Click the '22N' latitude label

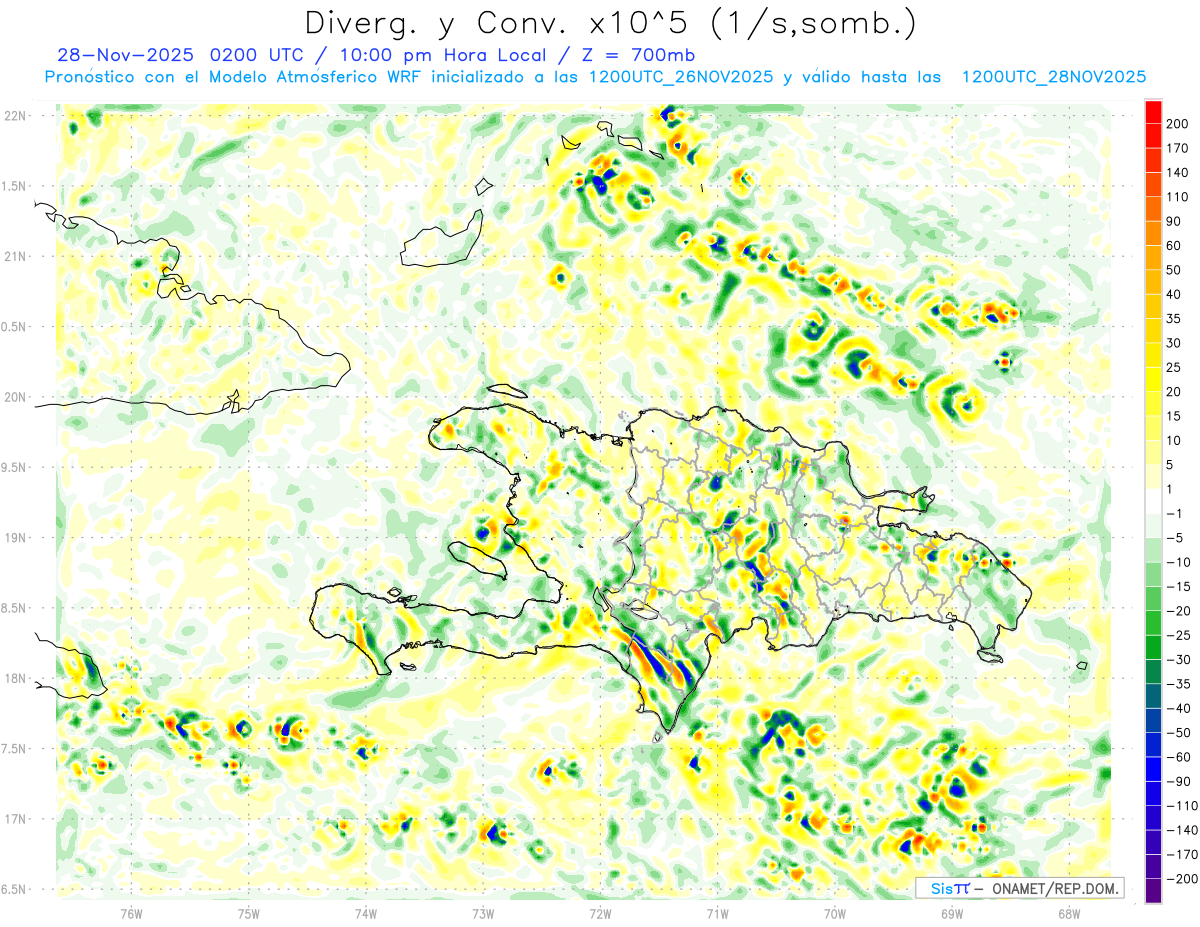click(x=15, y=116)
